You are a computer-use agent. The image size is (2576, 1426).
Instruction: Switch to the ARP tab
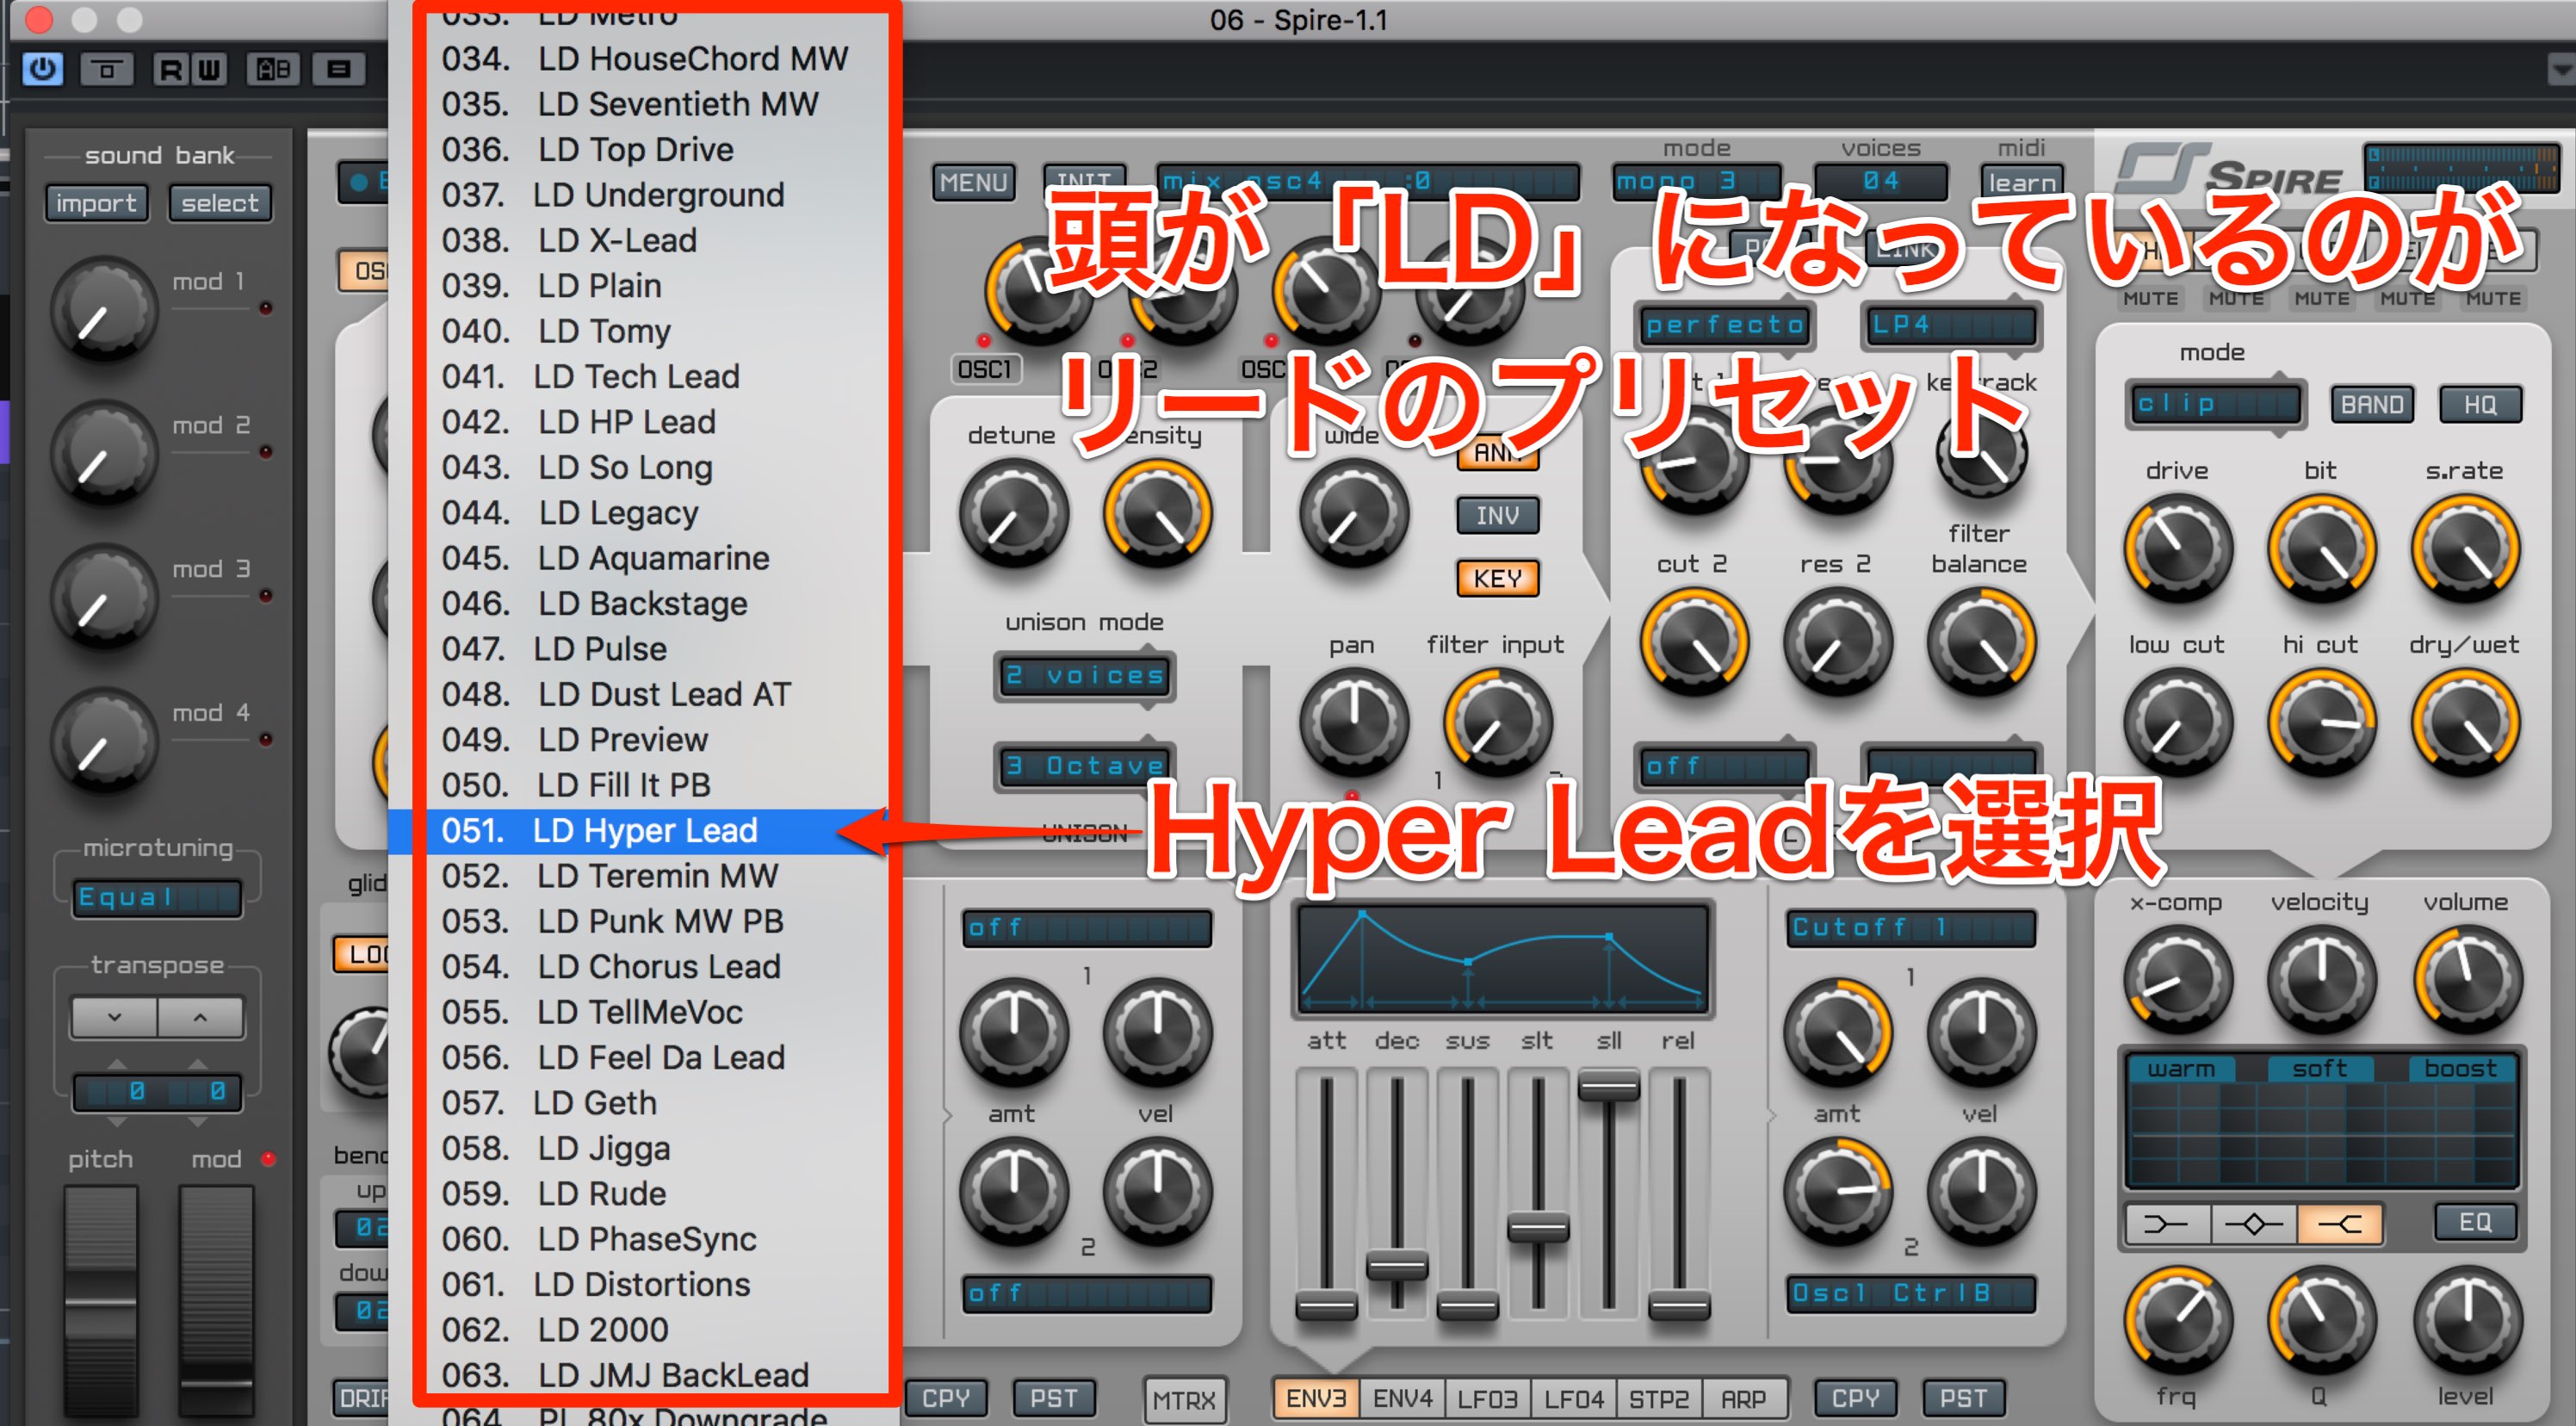1744,1398
